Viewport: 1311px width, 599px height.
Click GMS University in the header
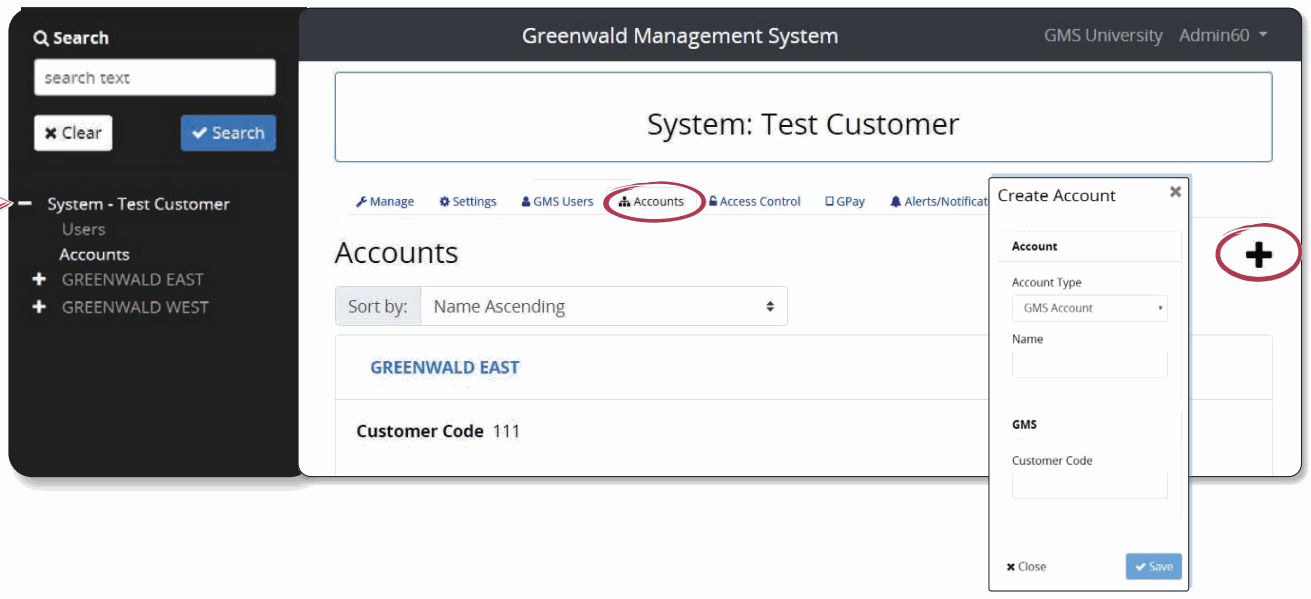click(1103, 36)
